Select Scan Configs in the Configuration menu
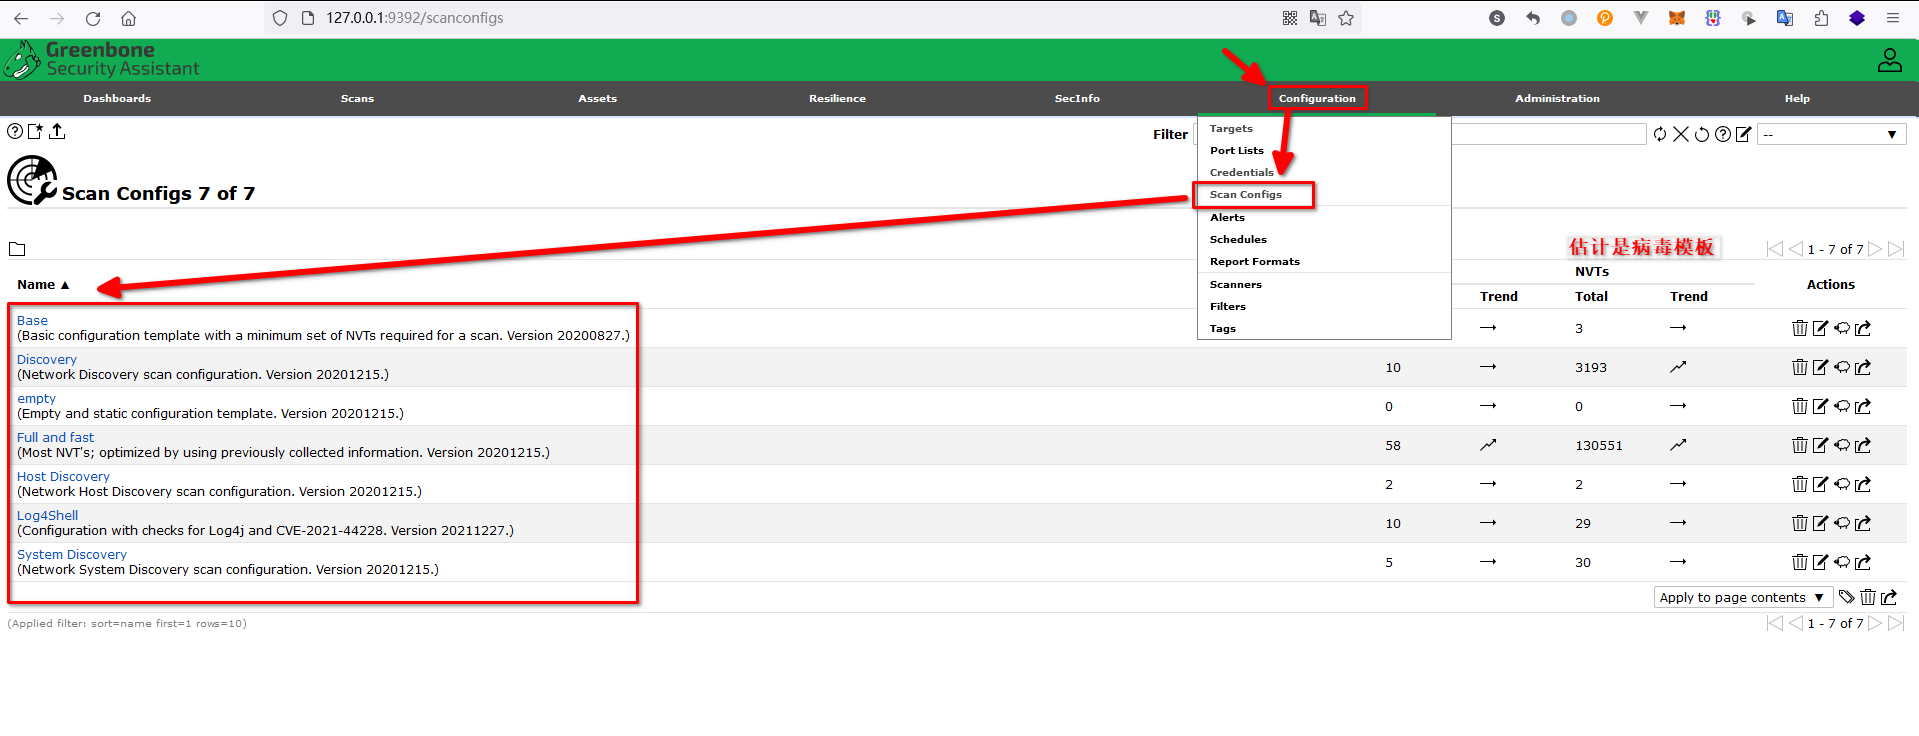This screenshot has width=1919, height=736. pyautogui.click(x=1245, y=195)
